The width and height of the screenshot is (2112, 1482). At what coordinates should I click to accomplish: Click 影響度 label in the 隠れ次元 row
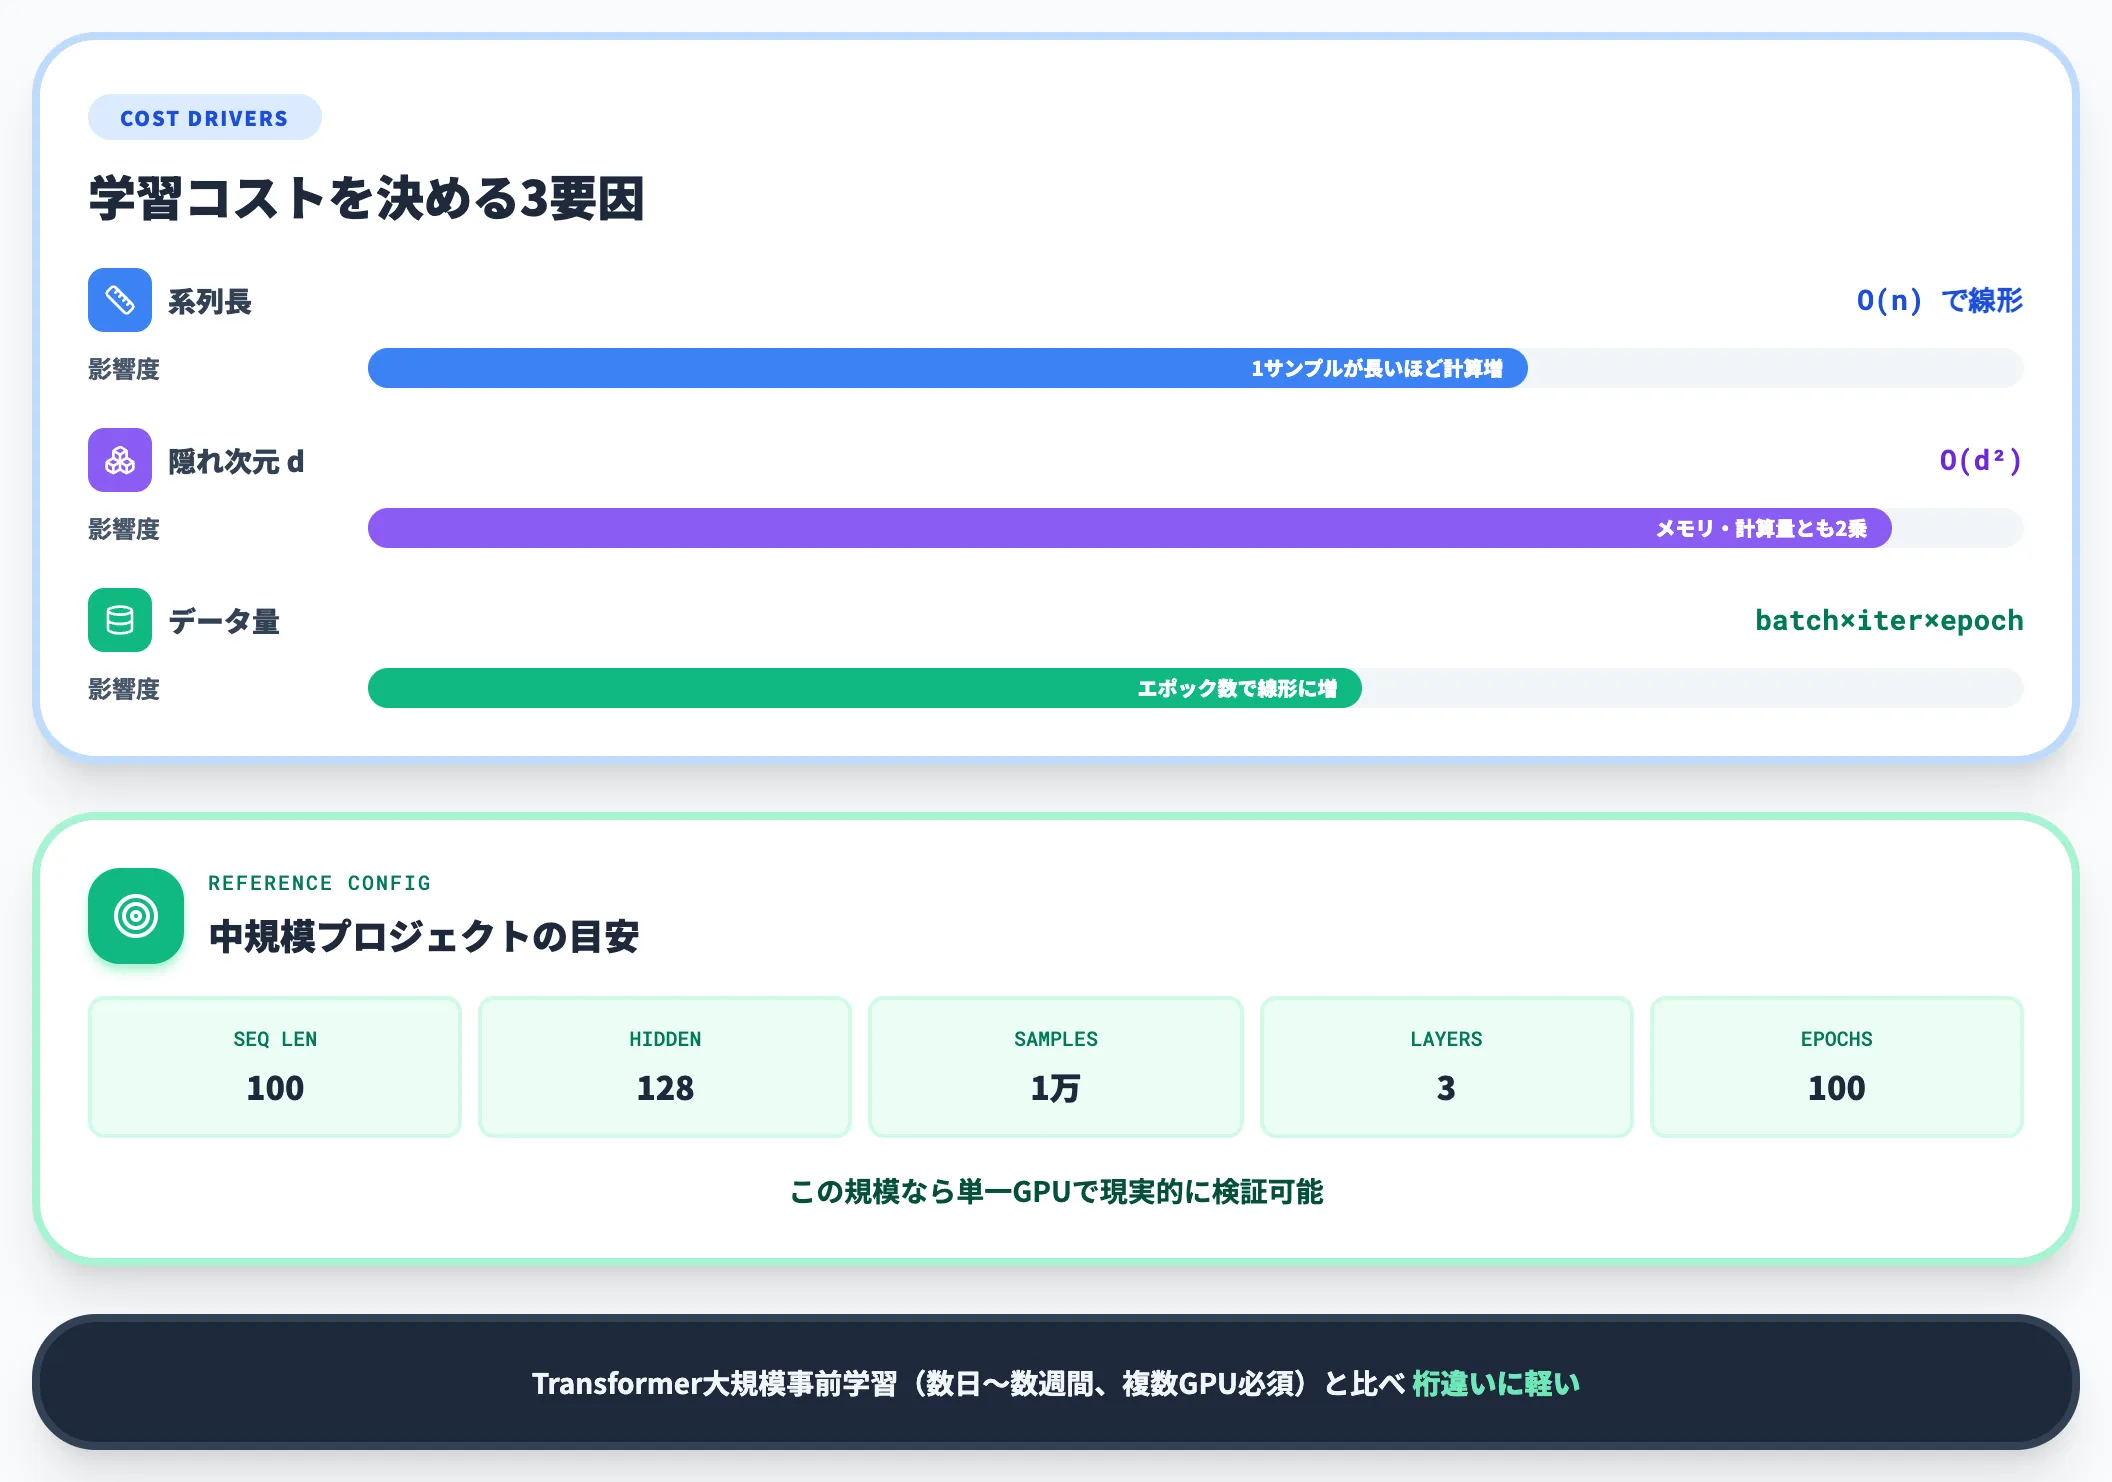[x=124, y=529]
